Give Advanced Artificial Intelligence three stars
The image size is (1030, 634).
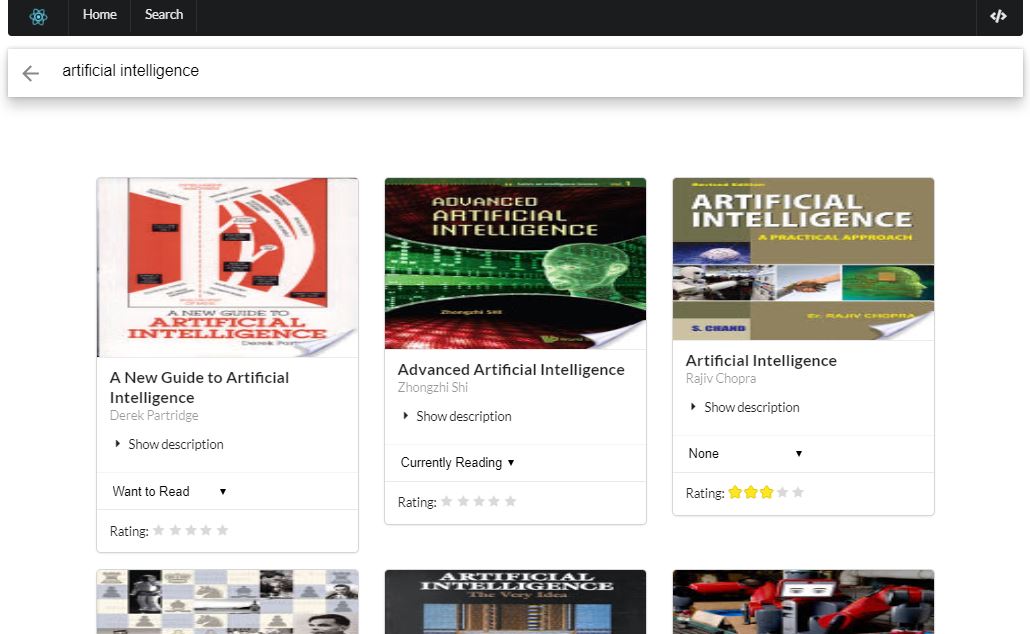tap(478, 501)
